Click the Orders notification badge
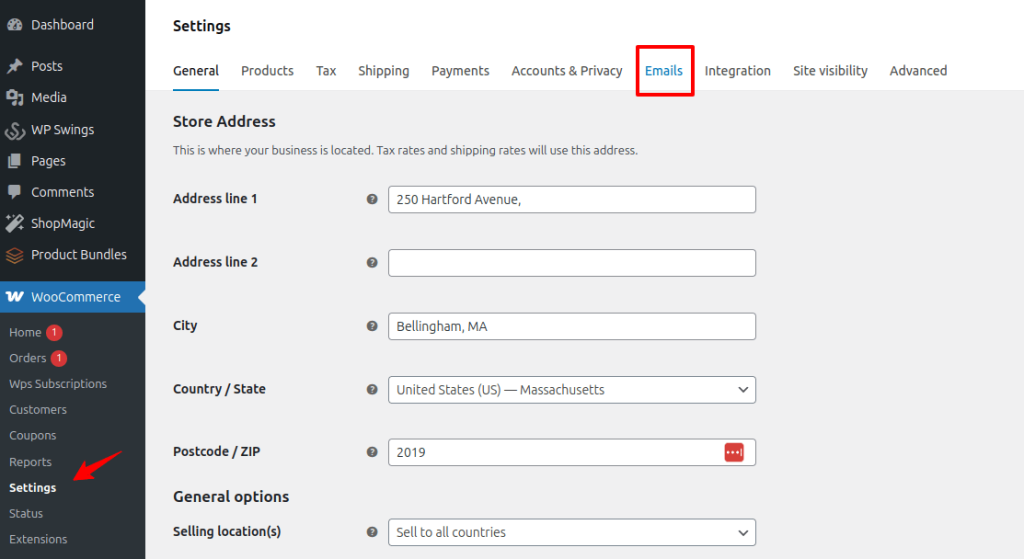 click(59, 358)
